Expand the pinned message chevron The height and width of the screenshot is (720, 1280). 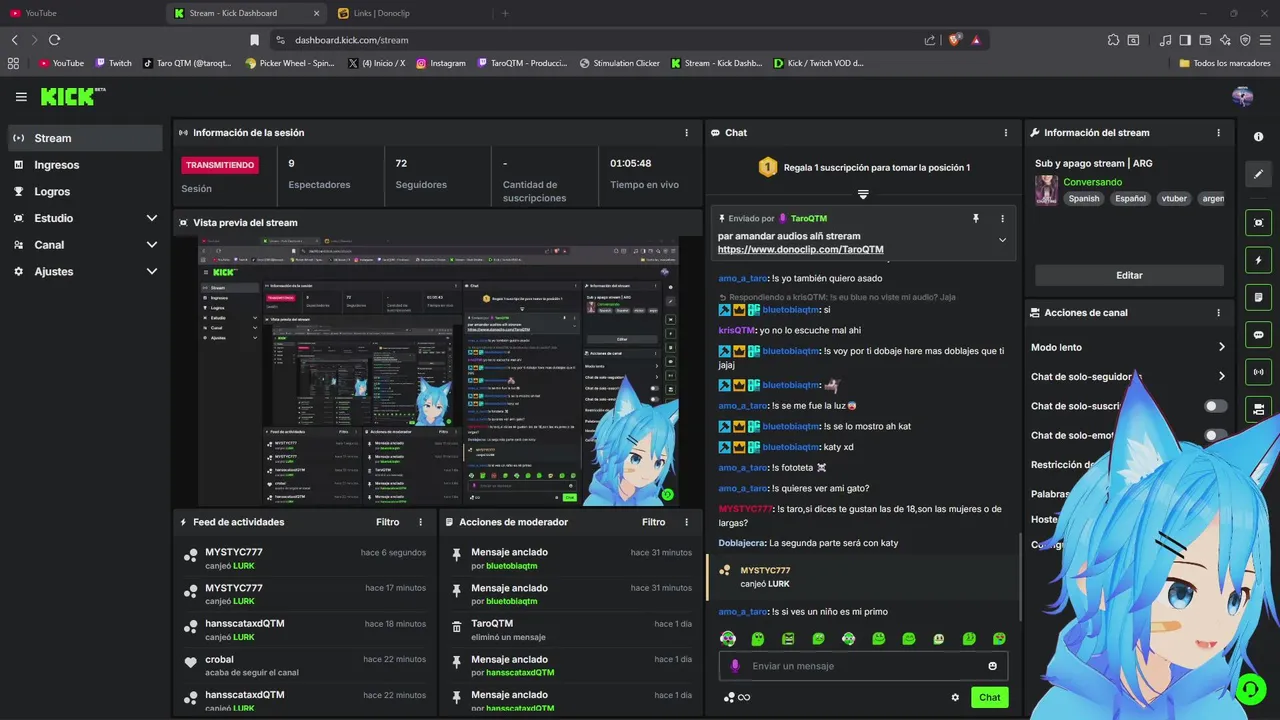click(1002, 240)
